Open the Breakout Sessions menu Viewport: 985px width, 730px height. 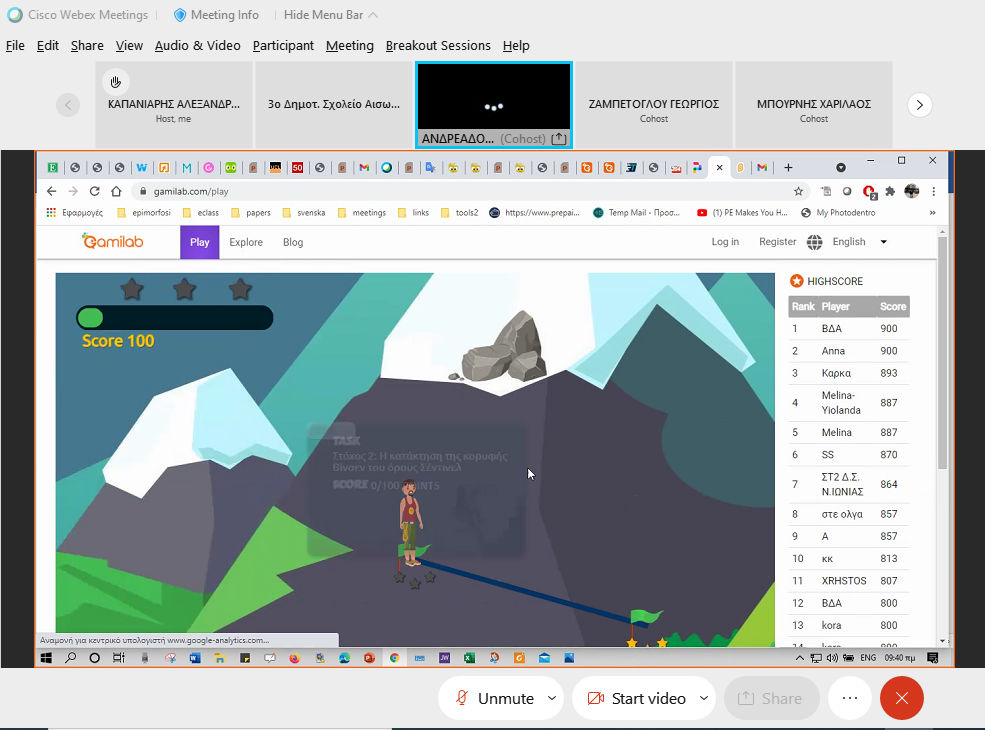[x=438, y=45]
